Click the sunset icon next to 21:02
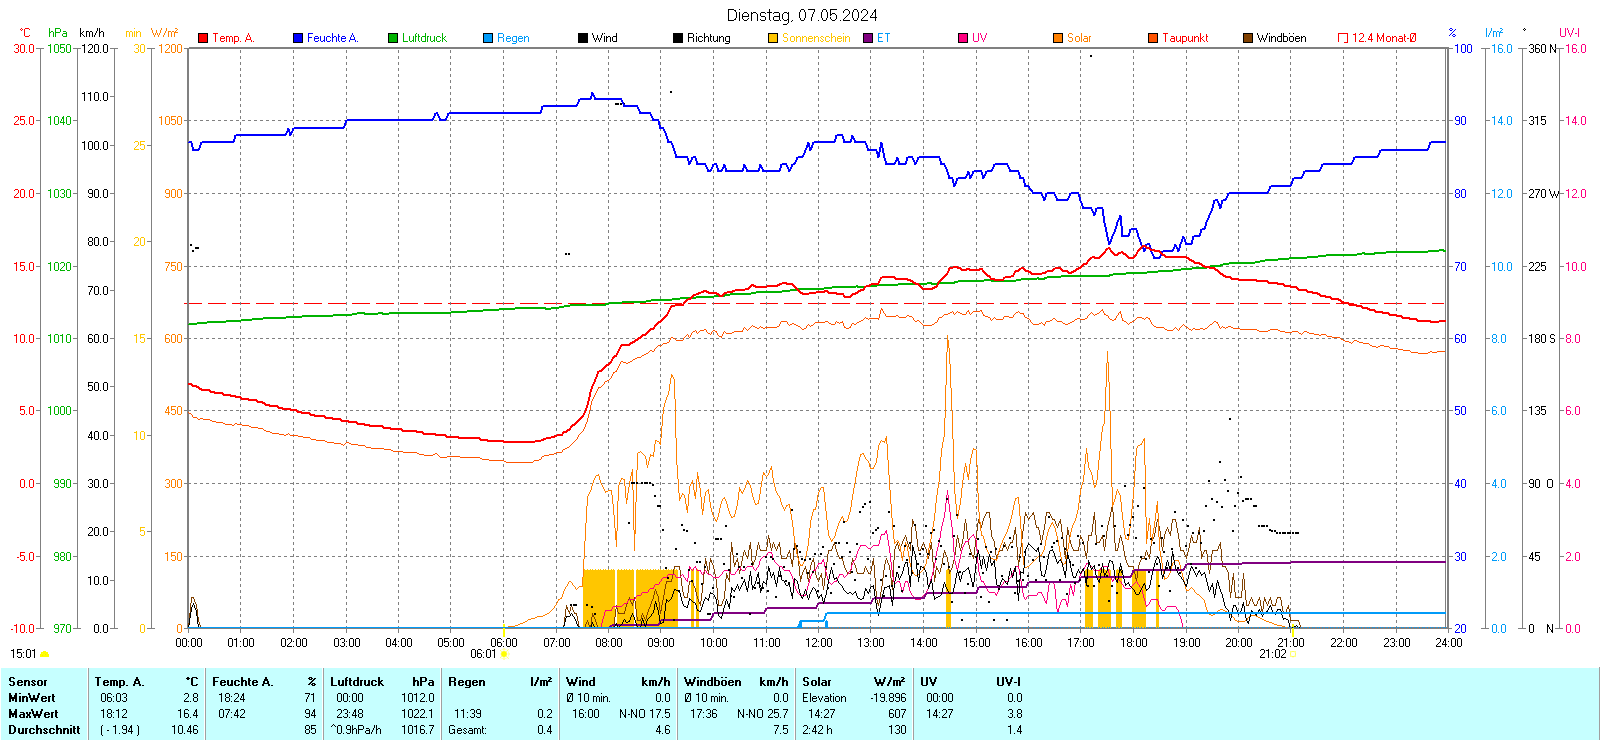This screenshot has width=1600, height=740. pos(1293,654)
